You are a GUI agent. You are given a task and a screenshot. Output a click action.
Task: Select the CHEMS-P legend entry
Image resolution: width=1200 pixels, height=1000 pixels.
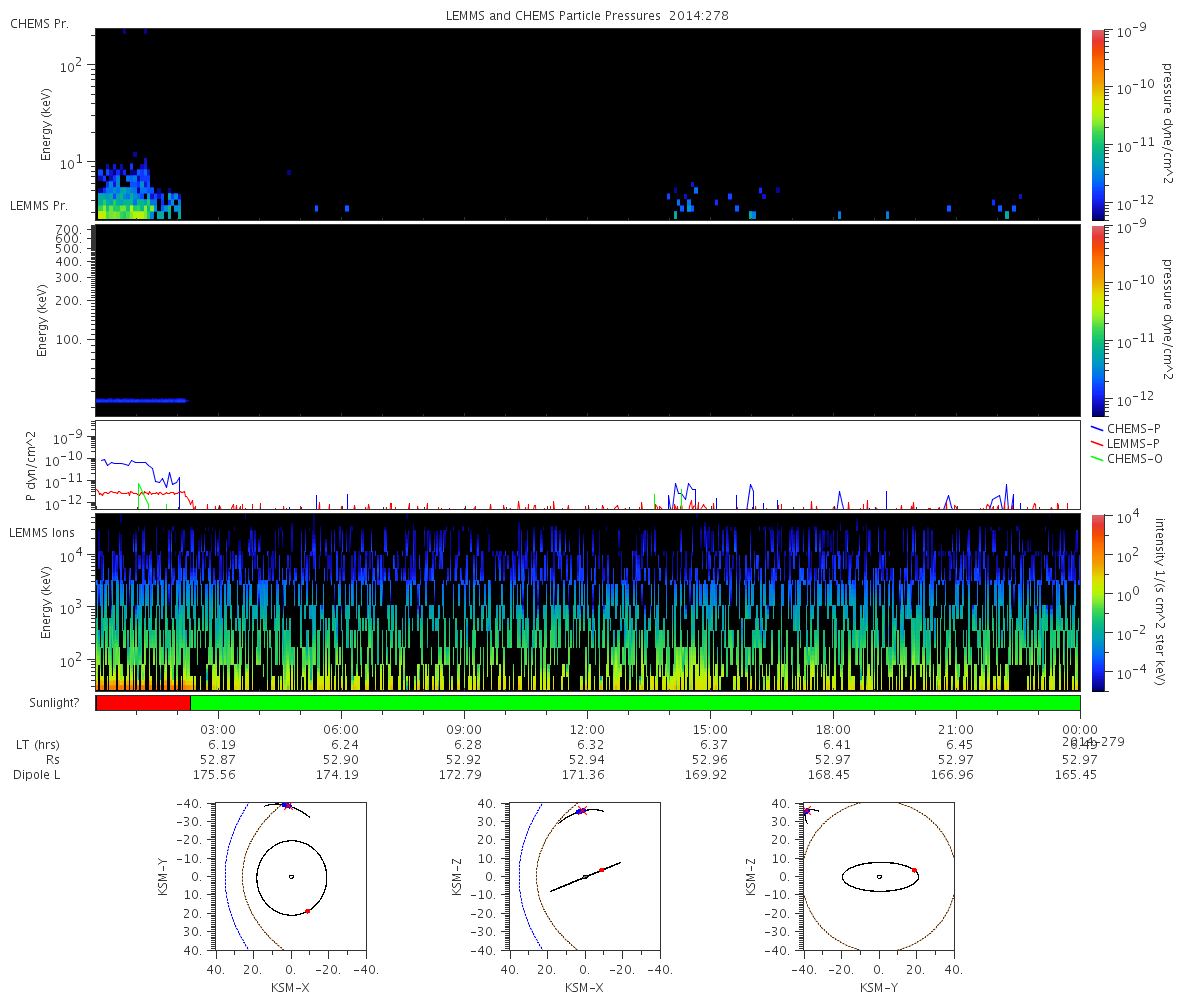pos(1133,428)
